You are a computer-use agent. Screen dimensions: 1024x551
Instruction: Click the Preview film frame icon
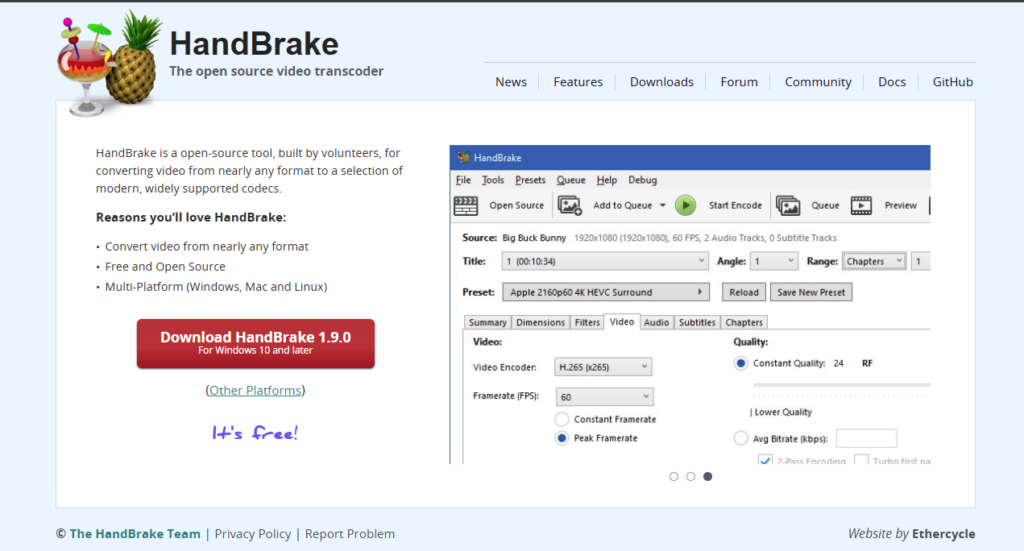tap(861, 206)
